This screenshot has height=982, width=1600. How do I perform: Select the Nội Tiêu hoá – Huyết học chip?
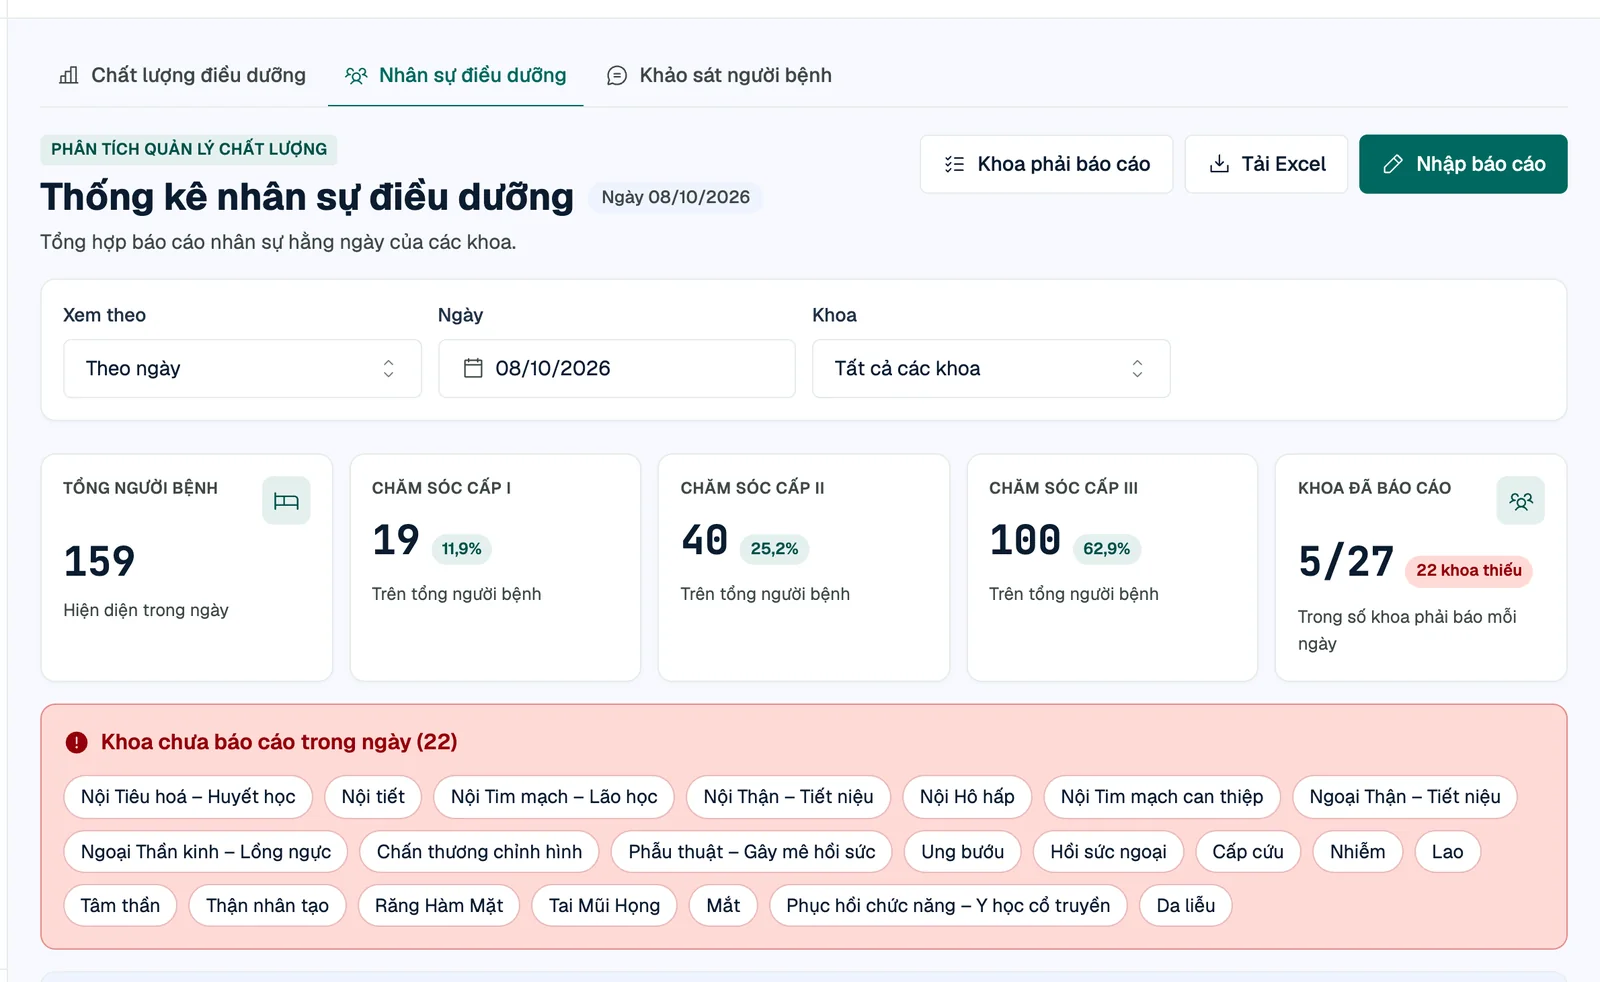188,797
